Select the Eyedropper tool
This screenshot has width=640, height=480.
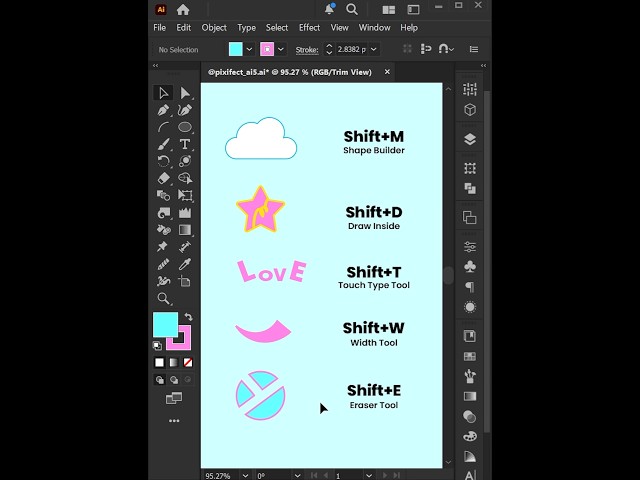[x=185, y=264]
